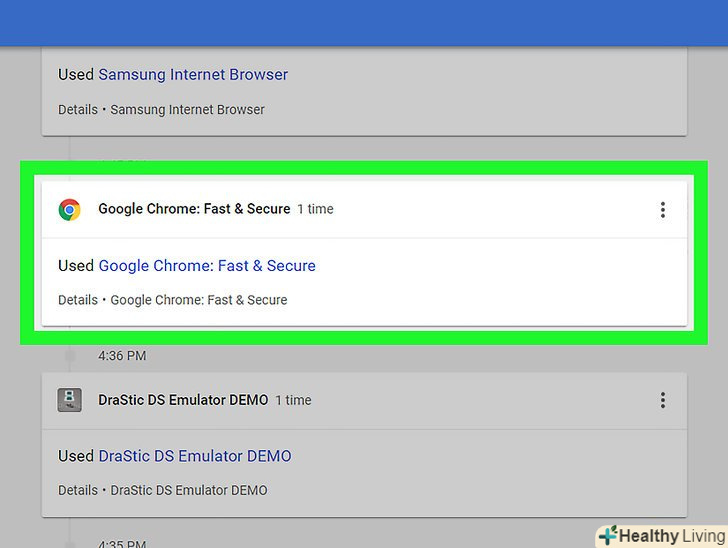Image resolution: width=728 pixels, height=548 pixels.
Task: Click the bold Google Chrome: Fast & Secure header
Action: [194, 209]
